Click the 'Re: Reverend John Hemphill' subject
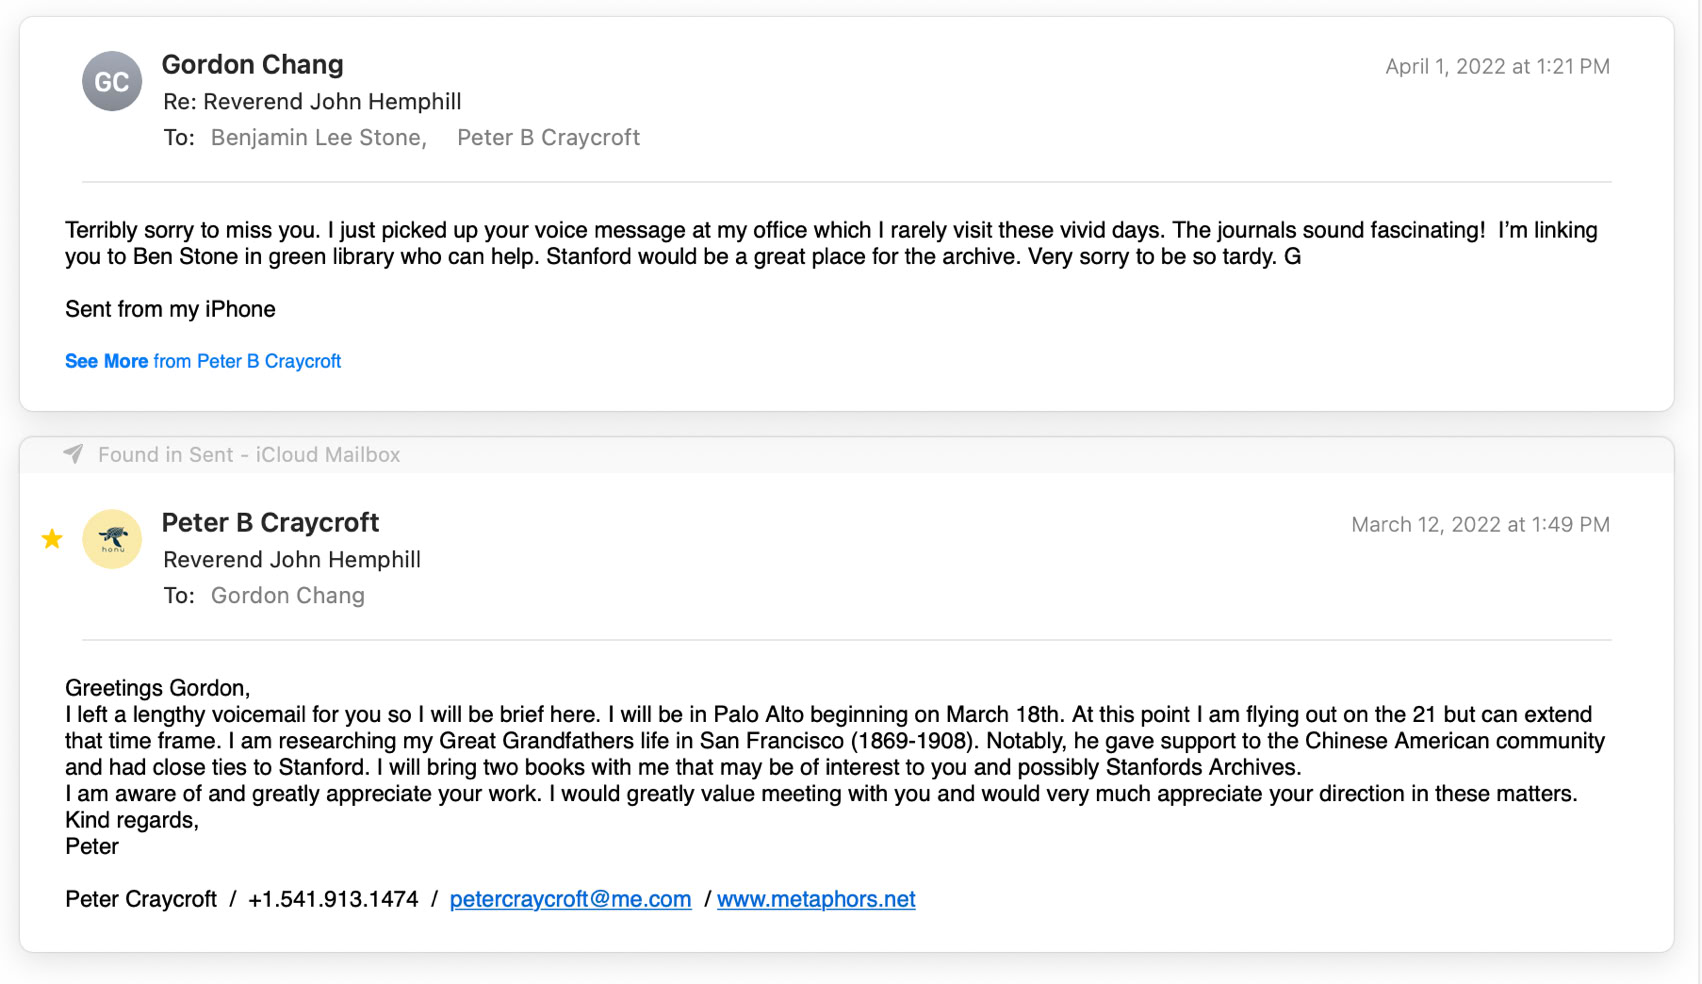The image size is (1702, 984). pos(312,102)
